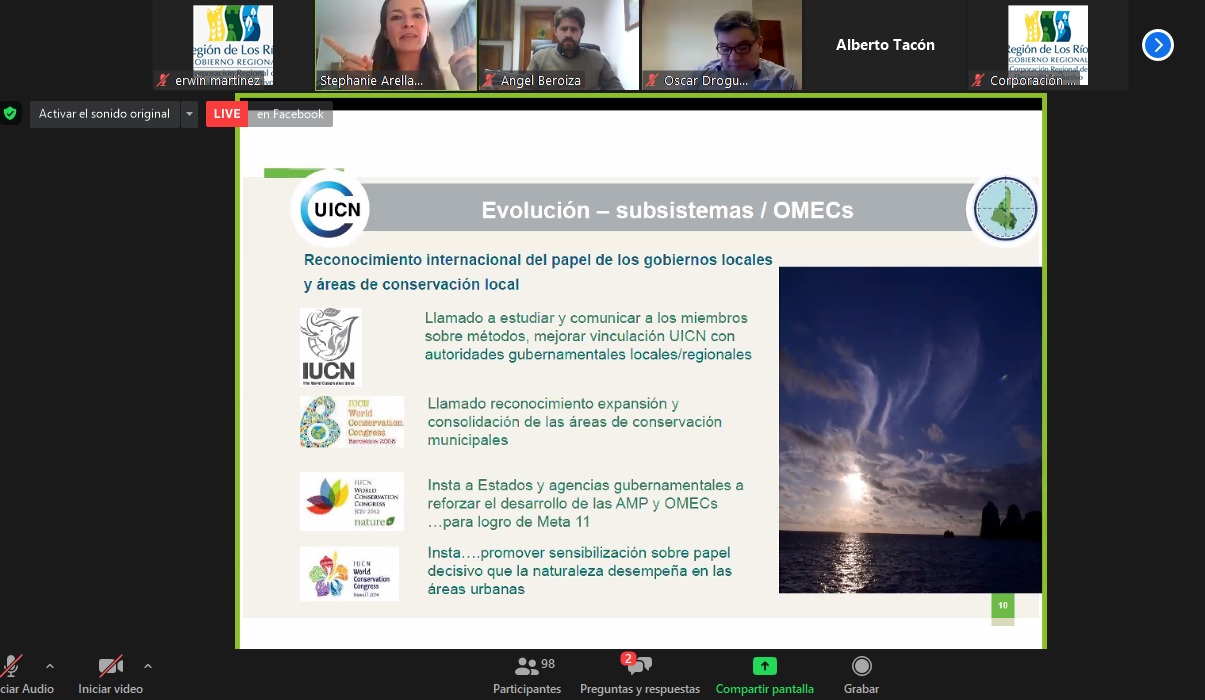1205x700 pixels.
Task: Click the Hawaii congress flower logo
Action: coord(349,574)
